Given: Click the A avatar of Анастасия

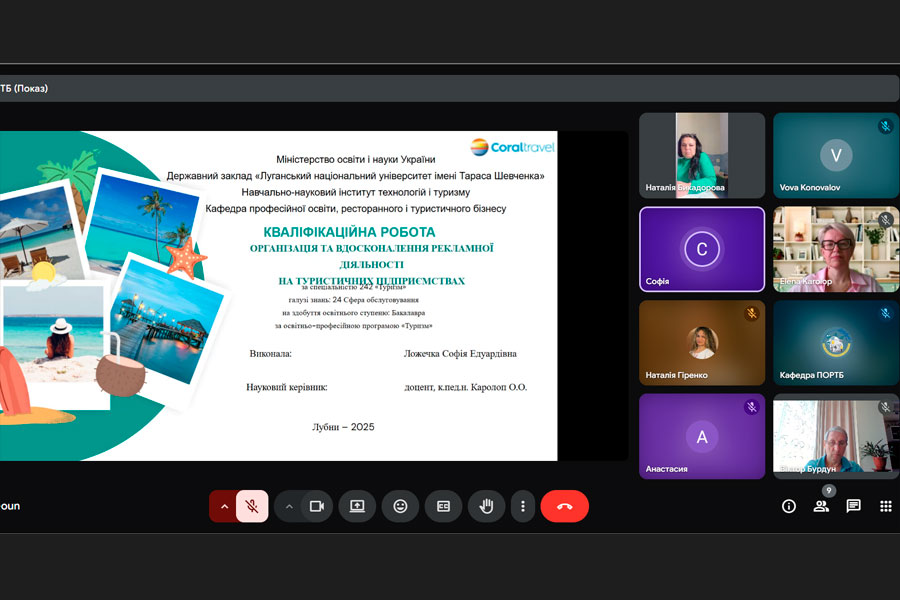Looking at the screenshot, I should pyautogui.click(x=702, y=437).
